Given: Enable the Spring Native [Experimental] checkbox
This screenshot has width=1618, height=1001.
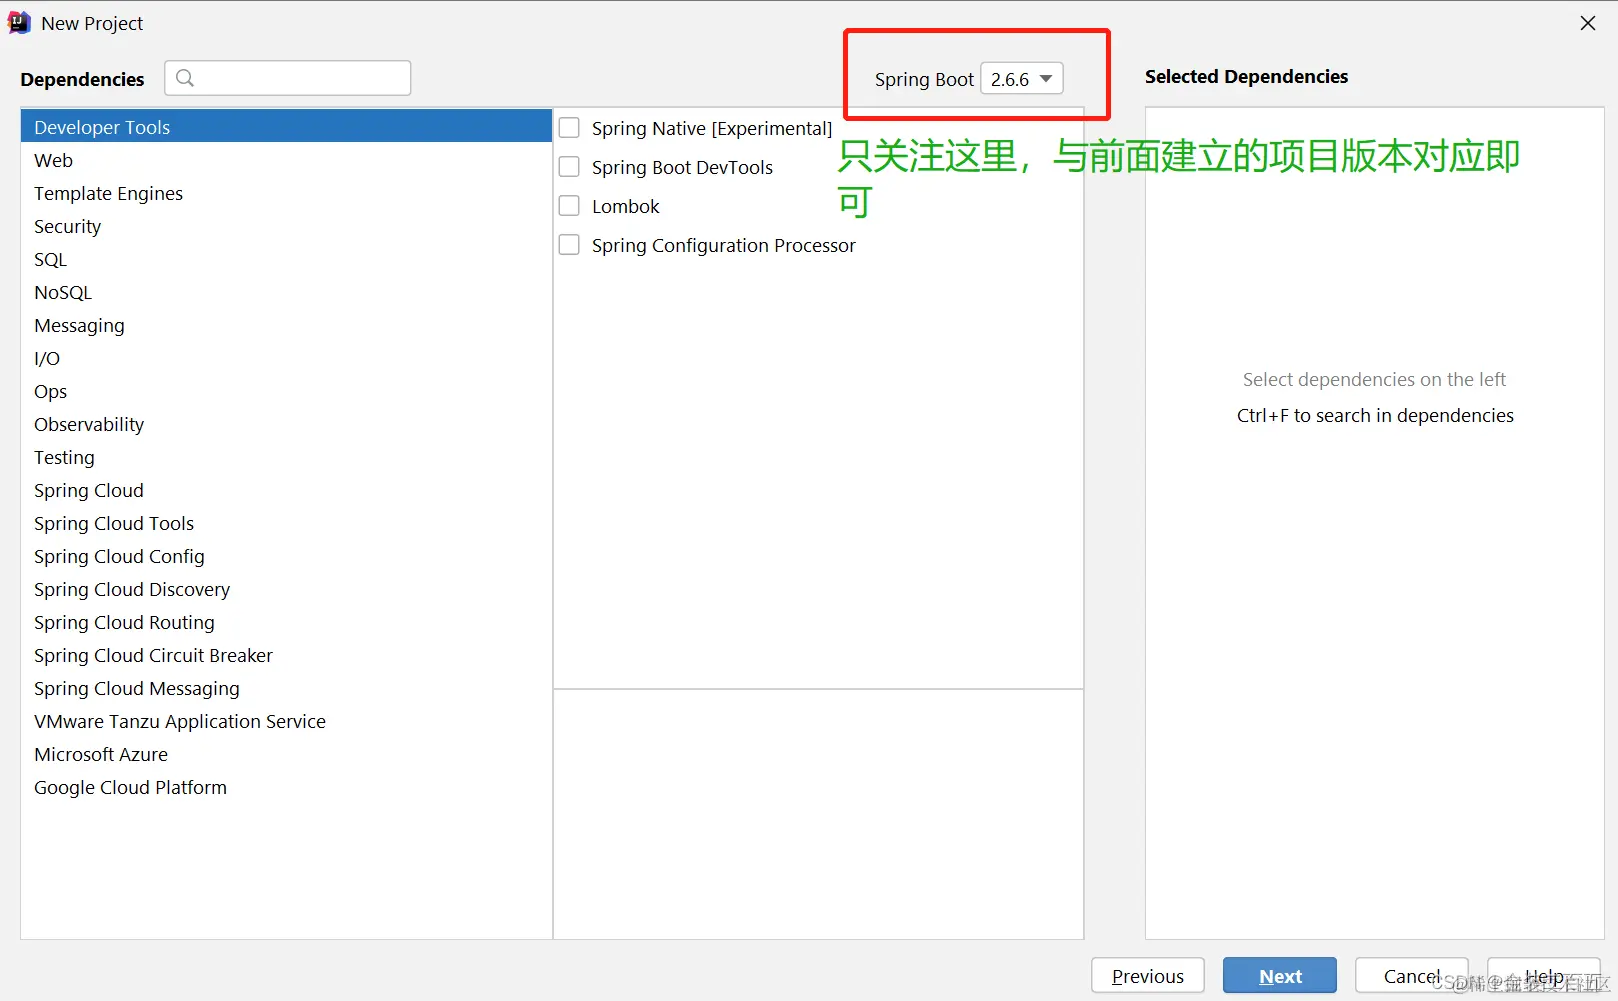Looking at the screenshot, I should [569, 128].
